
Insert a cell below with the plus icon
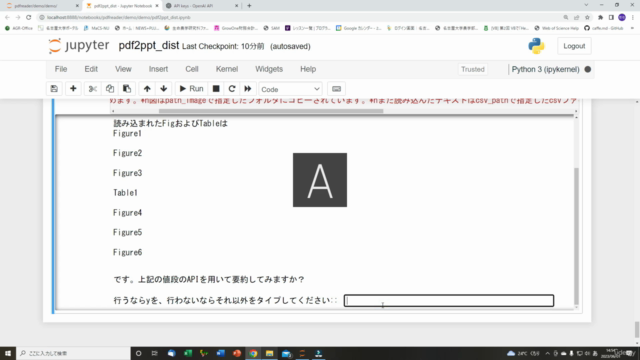coord(73,89)
